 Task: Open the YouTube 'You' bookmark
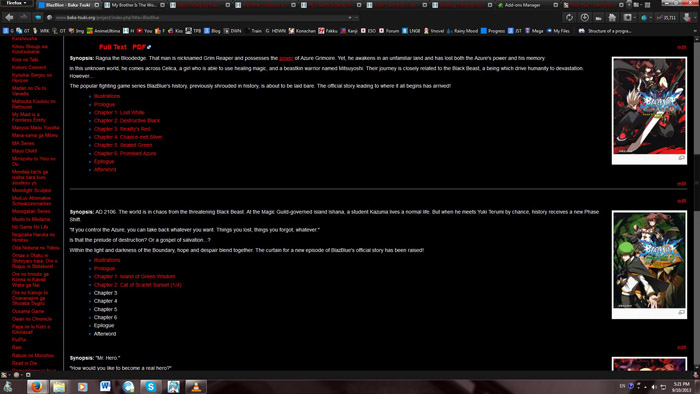click(x=145, y=31)
